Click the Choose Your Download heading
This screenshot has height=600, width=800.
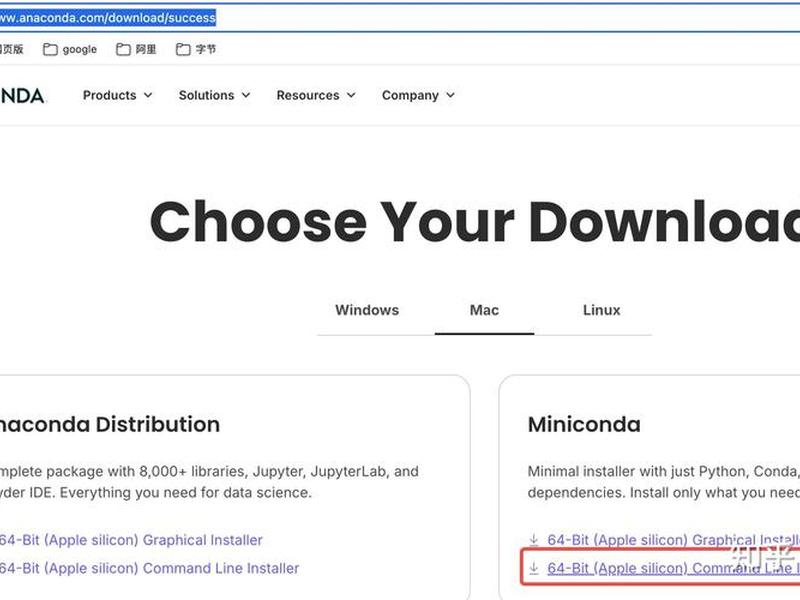(x=474, y=222)
